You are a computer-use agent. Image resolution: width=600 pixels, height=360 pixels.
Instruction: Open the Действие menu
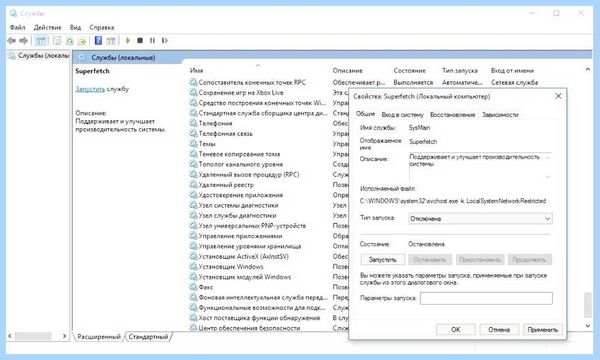pyautogui.click(x=47, y=28)
